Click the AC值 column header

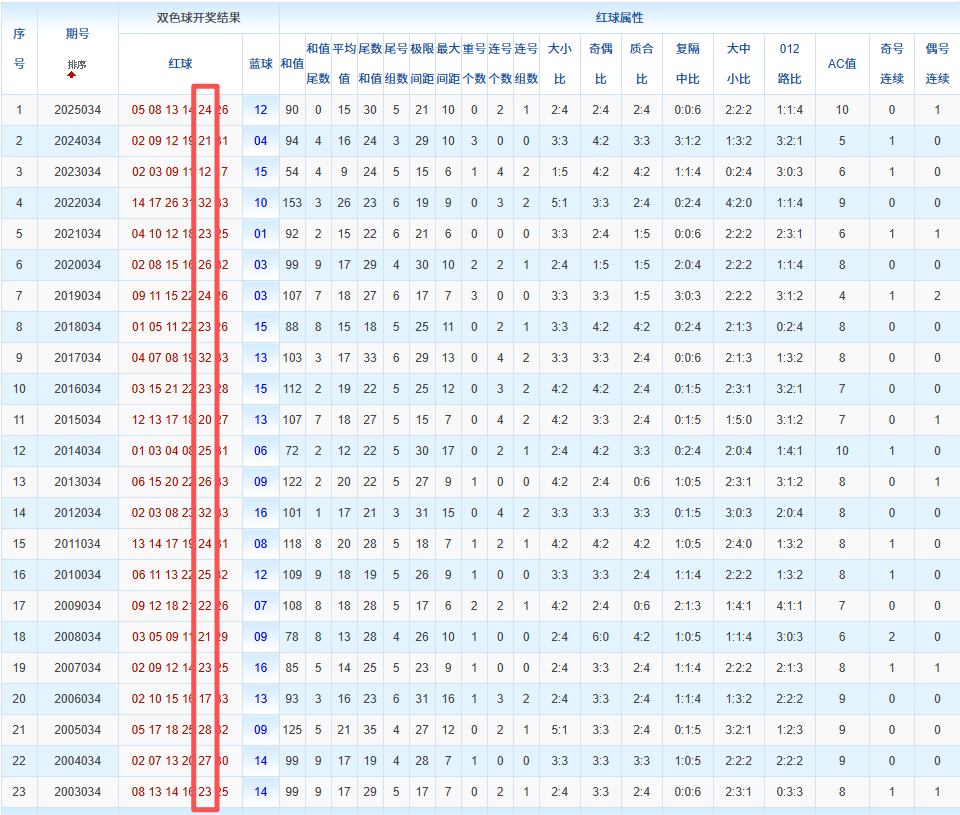pos(842,63)
